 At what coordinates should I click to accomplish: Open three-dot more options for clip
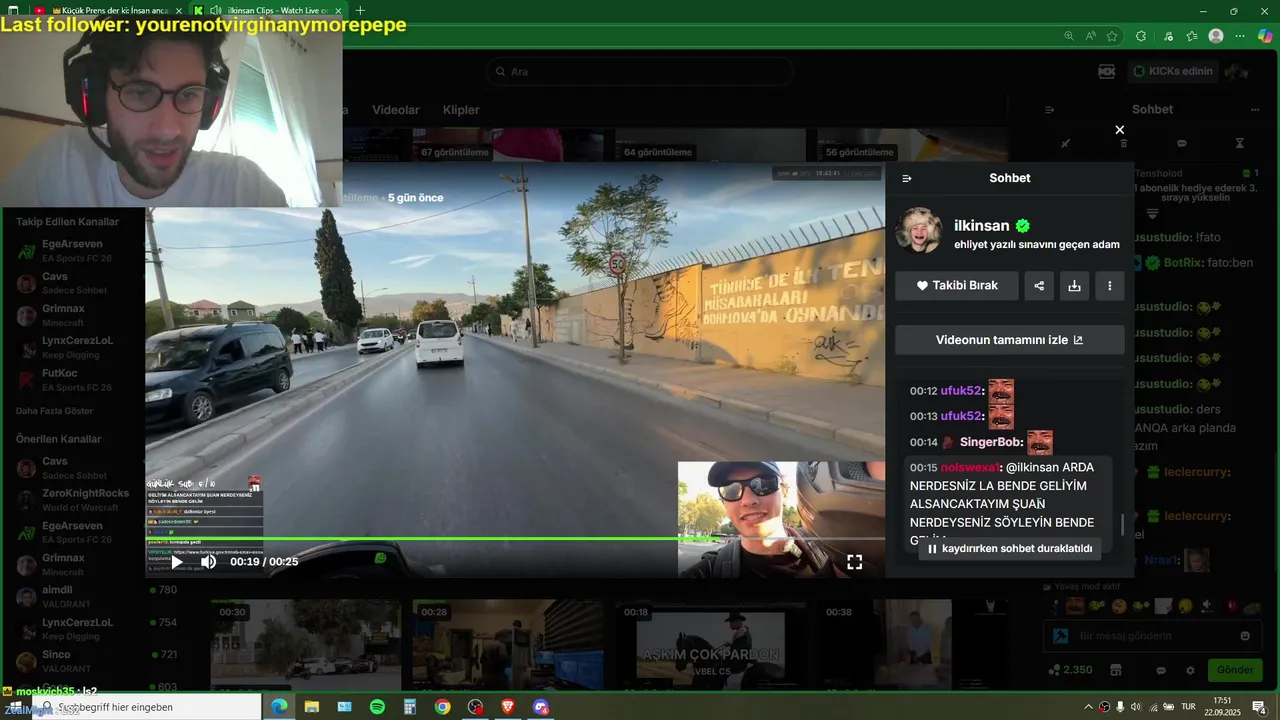click(x=1110, y=285)
